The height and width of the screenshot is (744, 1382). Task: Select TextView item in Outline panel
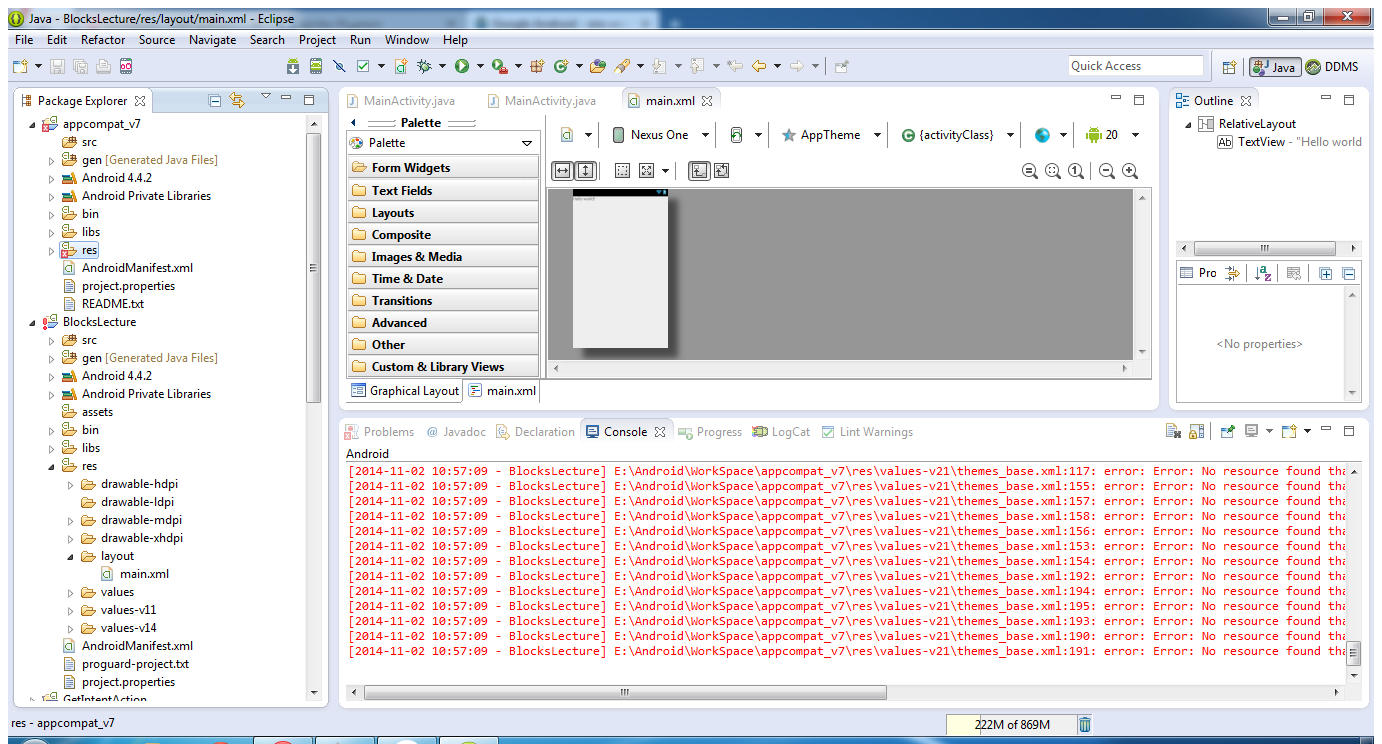[x=1288, y=142]
